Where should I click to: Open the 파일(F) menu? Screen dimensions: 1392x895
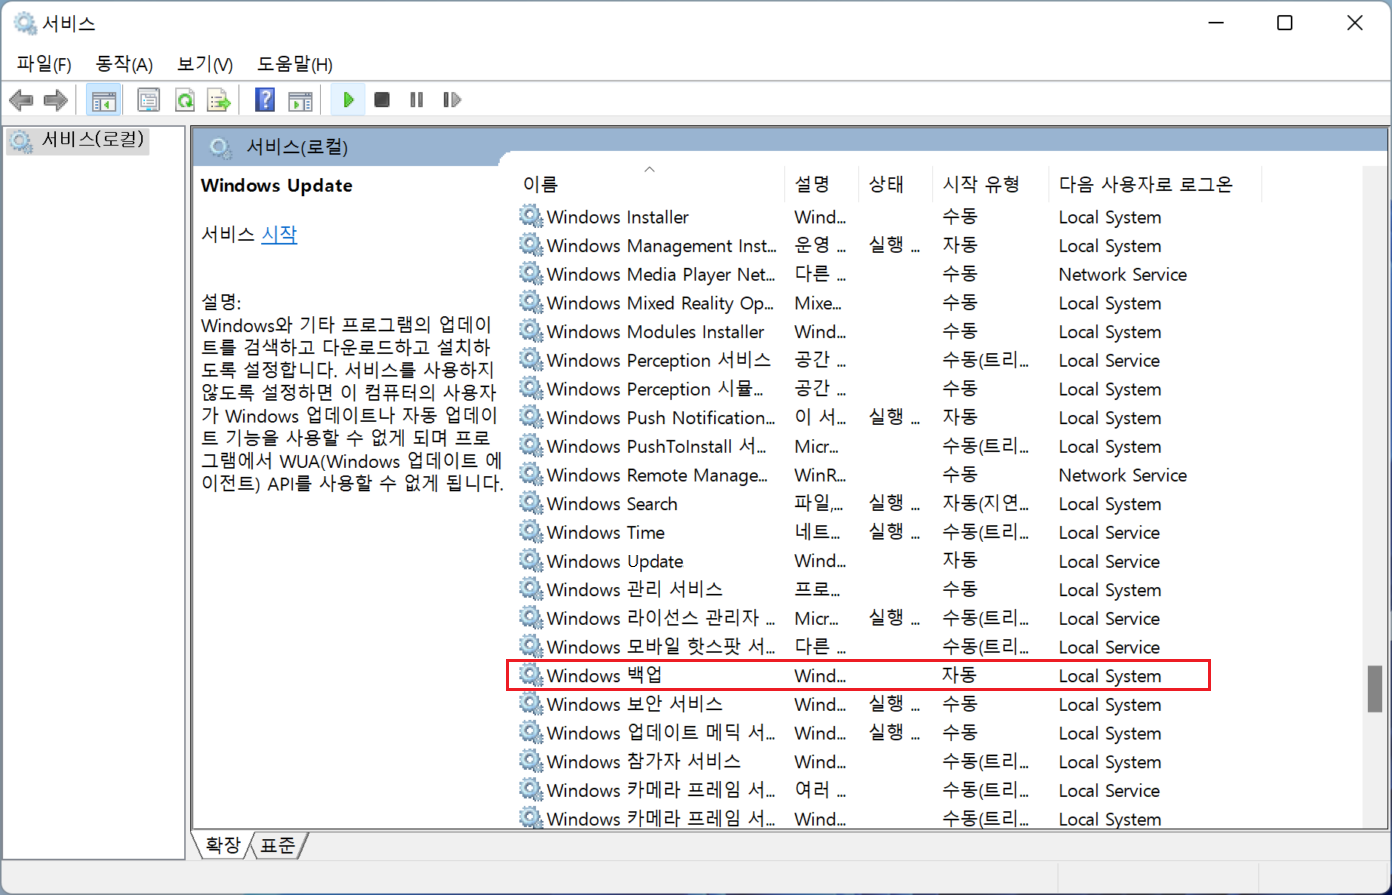point(44,64)
